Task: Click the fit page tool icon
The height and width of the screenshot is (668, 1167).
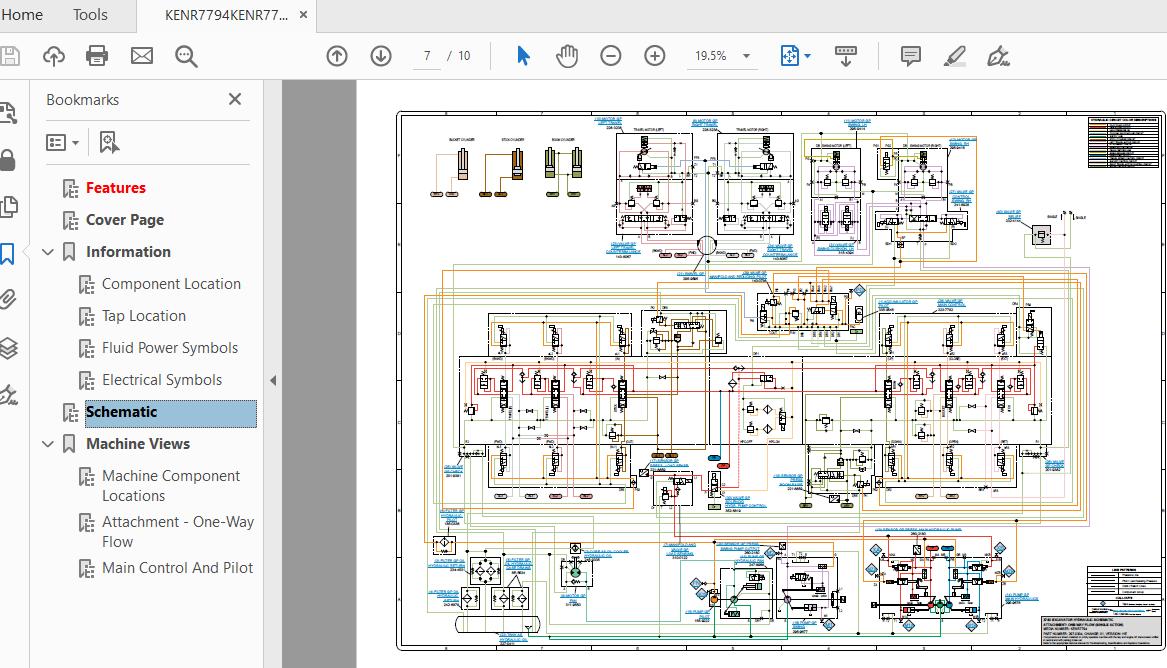Action: point(789,56)
